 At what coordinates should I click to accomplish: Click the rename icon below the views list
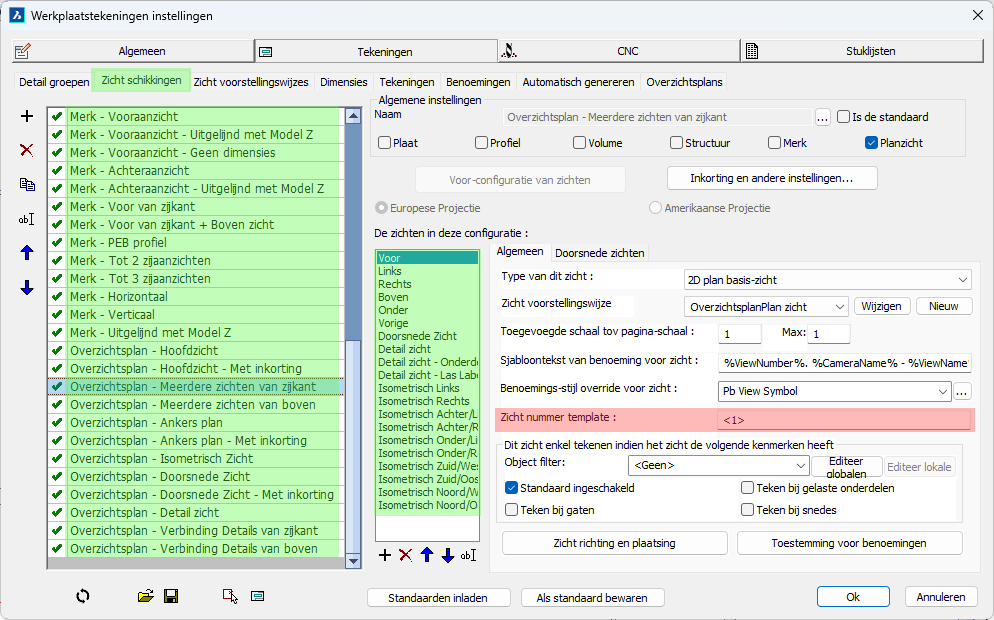468,555
